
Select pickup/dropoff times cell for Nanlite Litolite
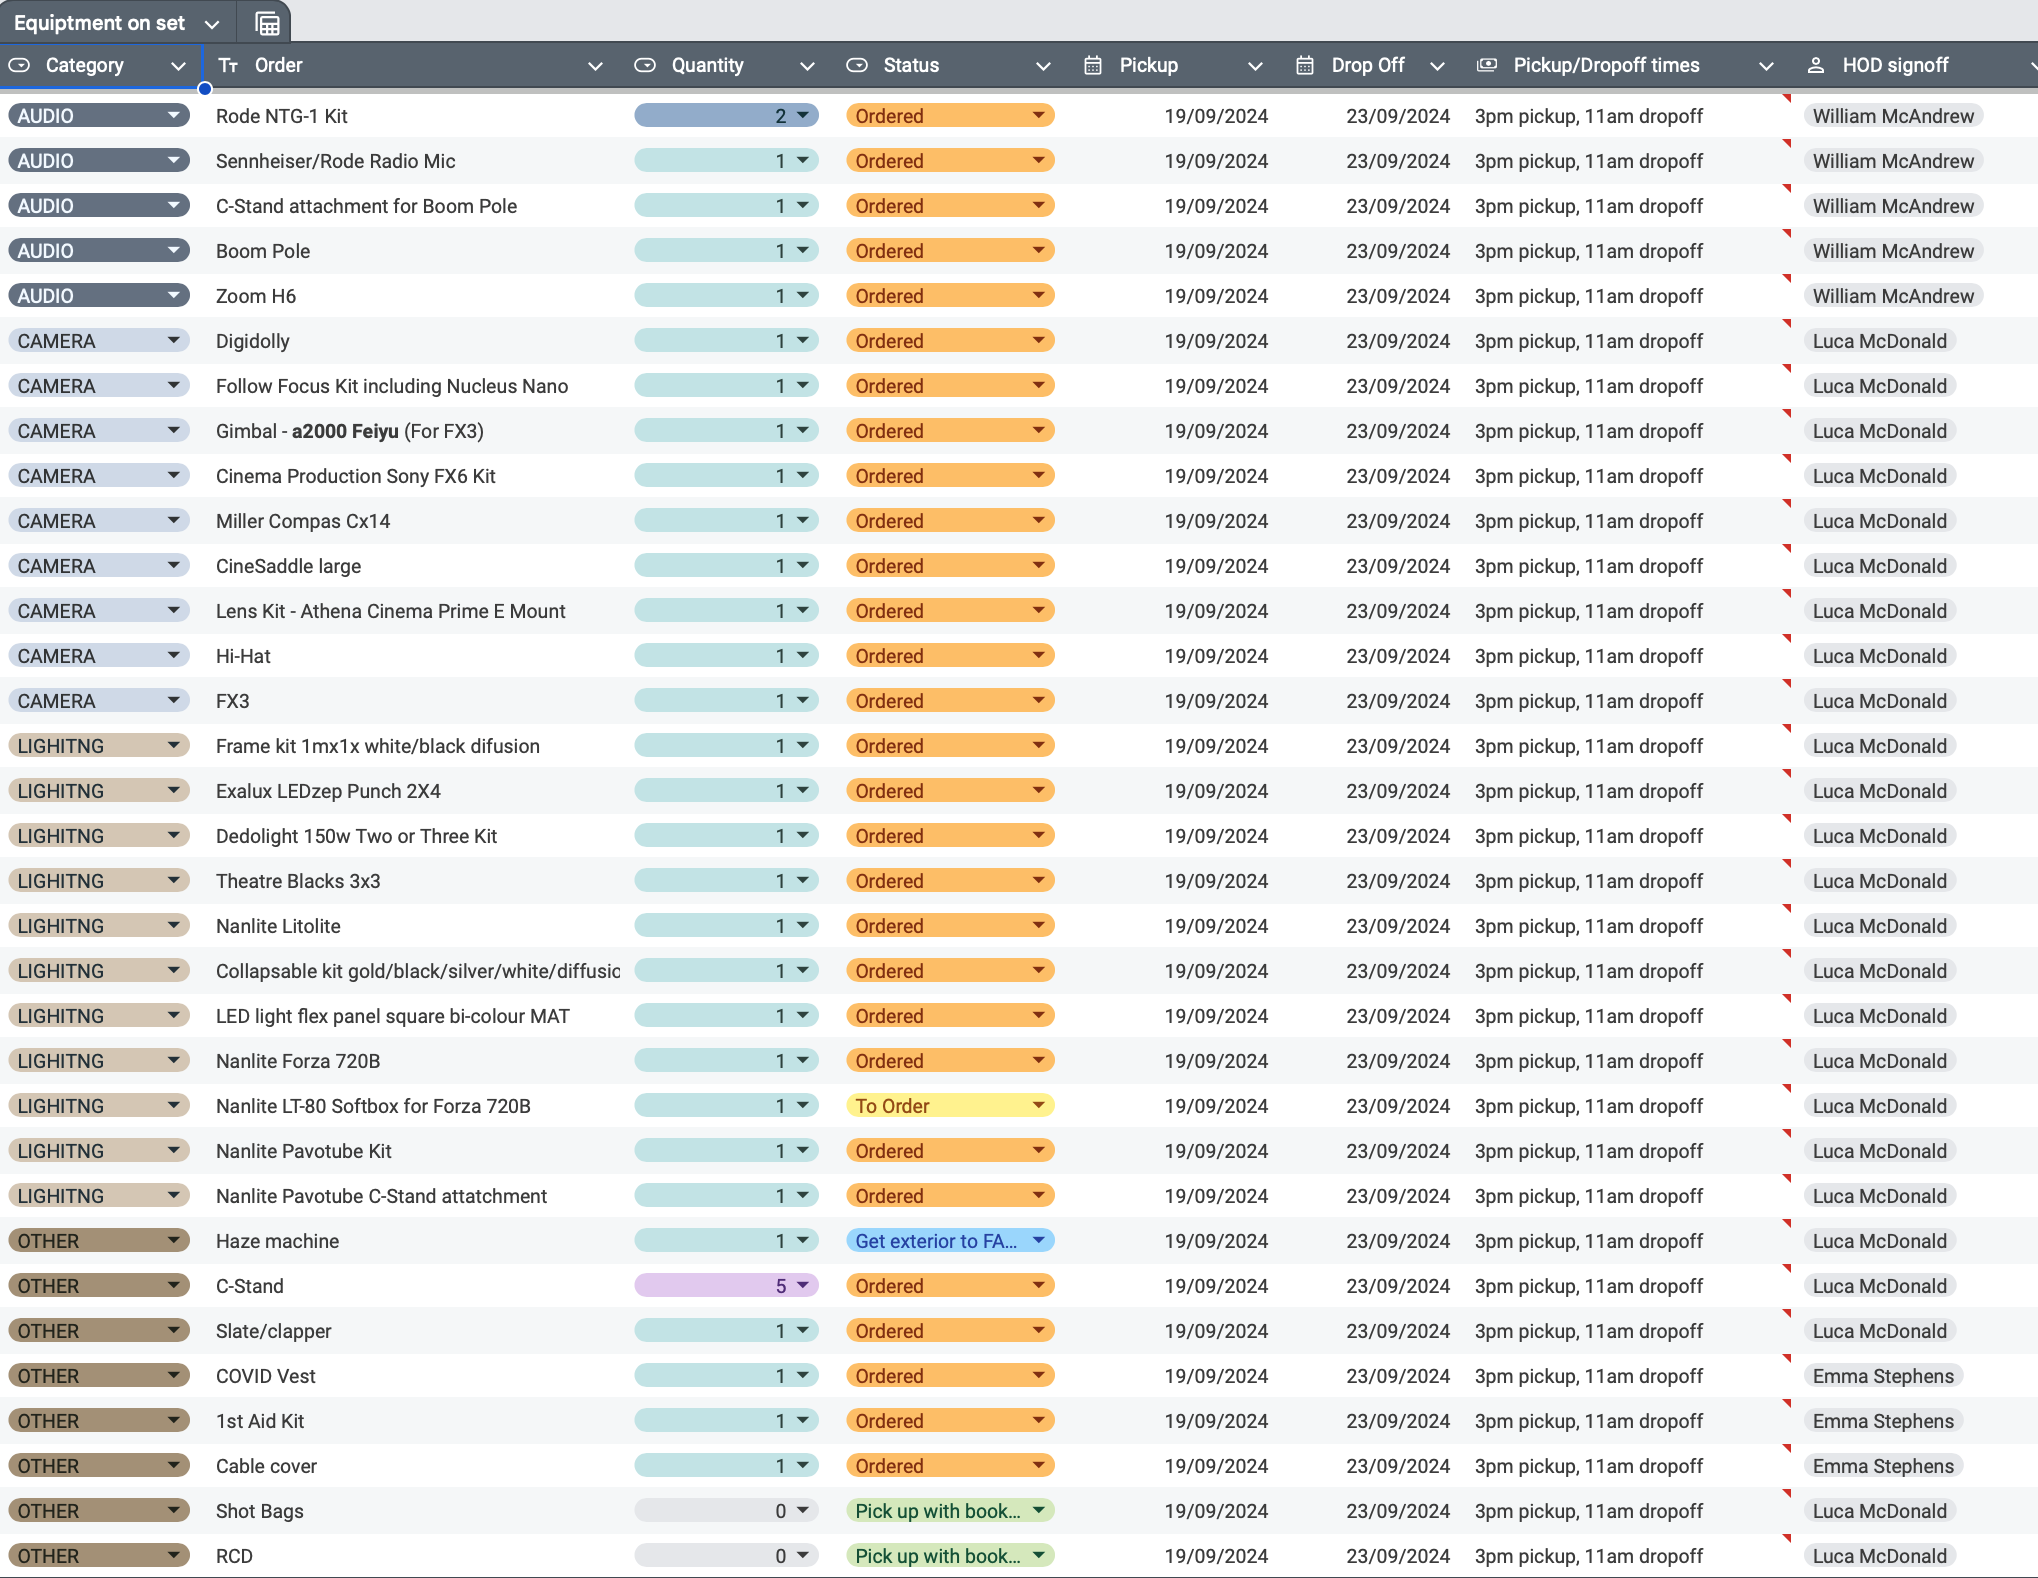point(1629,926)
